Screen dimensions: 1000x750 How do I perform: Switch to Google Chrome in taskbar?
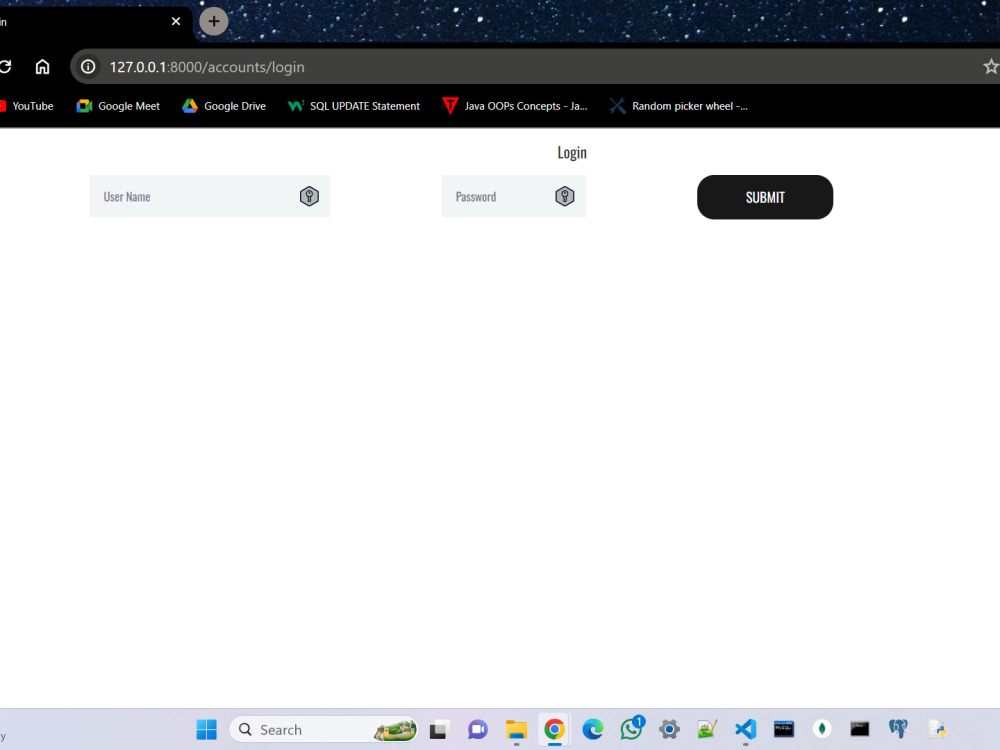point(554,730)
